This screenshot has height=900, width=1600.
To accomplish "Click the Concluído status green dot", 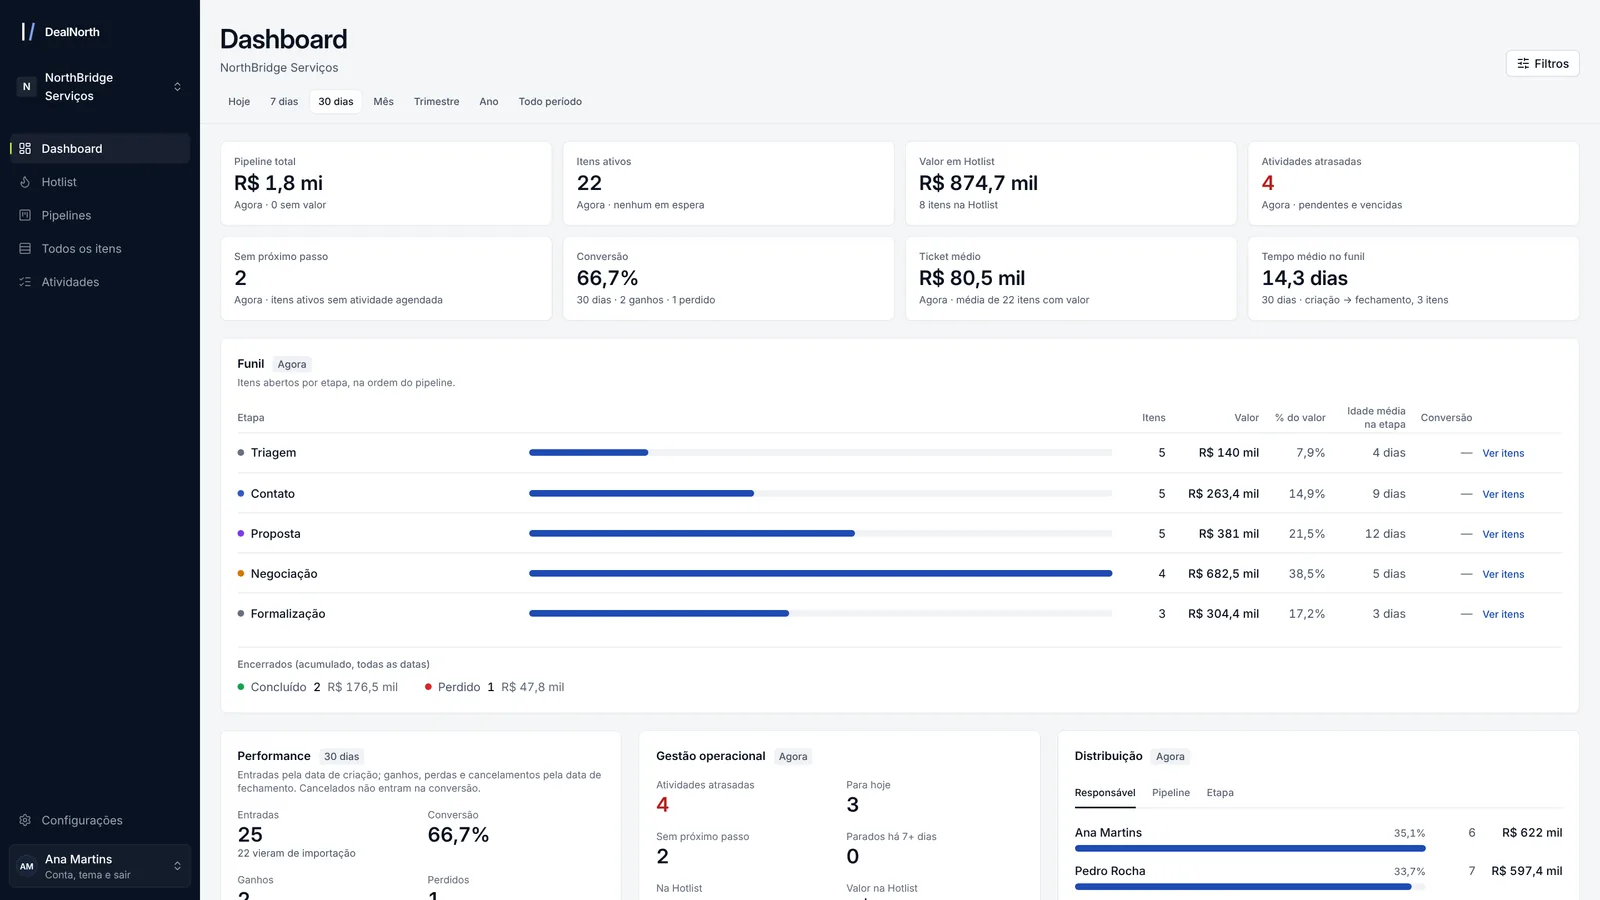I will [x=241, y=687].
